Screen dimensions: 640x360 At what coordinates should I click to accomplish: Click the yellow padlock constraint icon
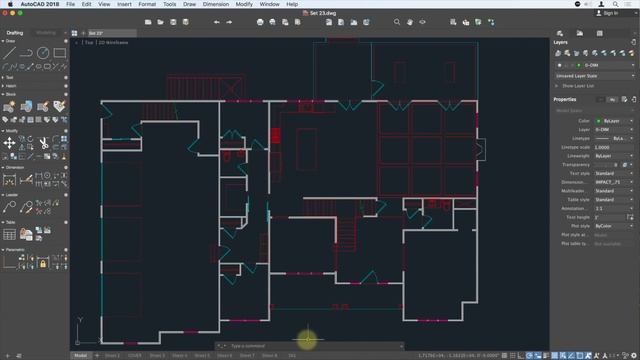pyautogui.click(x=43, y=264)
